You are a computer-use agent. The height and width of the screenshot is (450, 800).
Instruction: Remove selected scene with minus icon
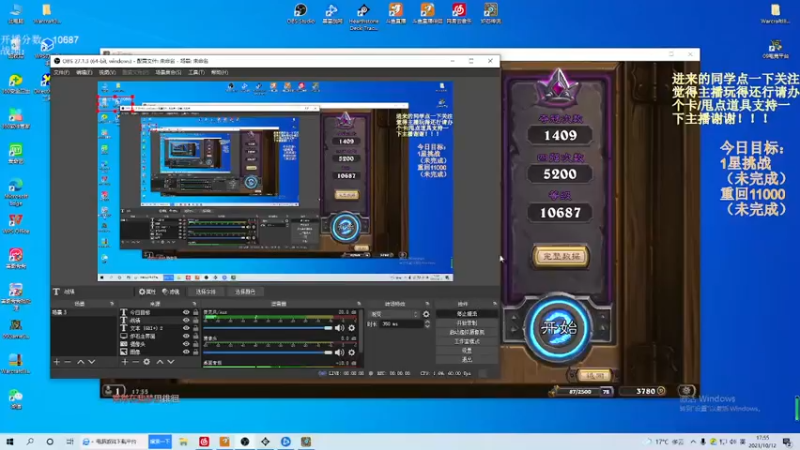67,362
